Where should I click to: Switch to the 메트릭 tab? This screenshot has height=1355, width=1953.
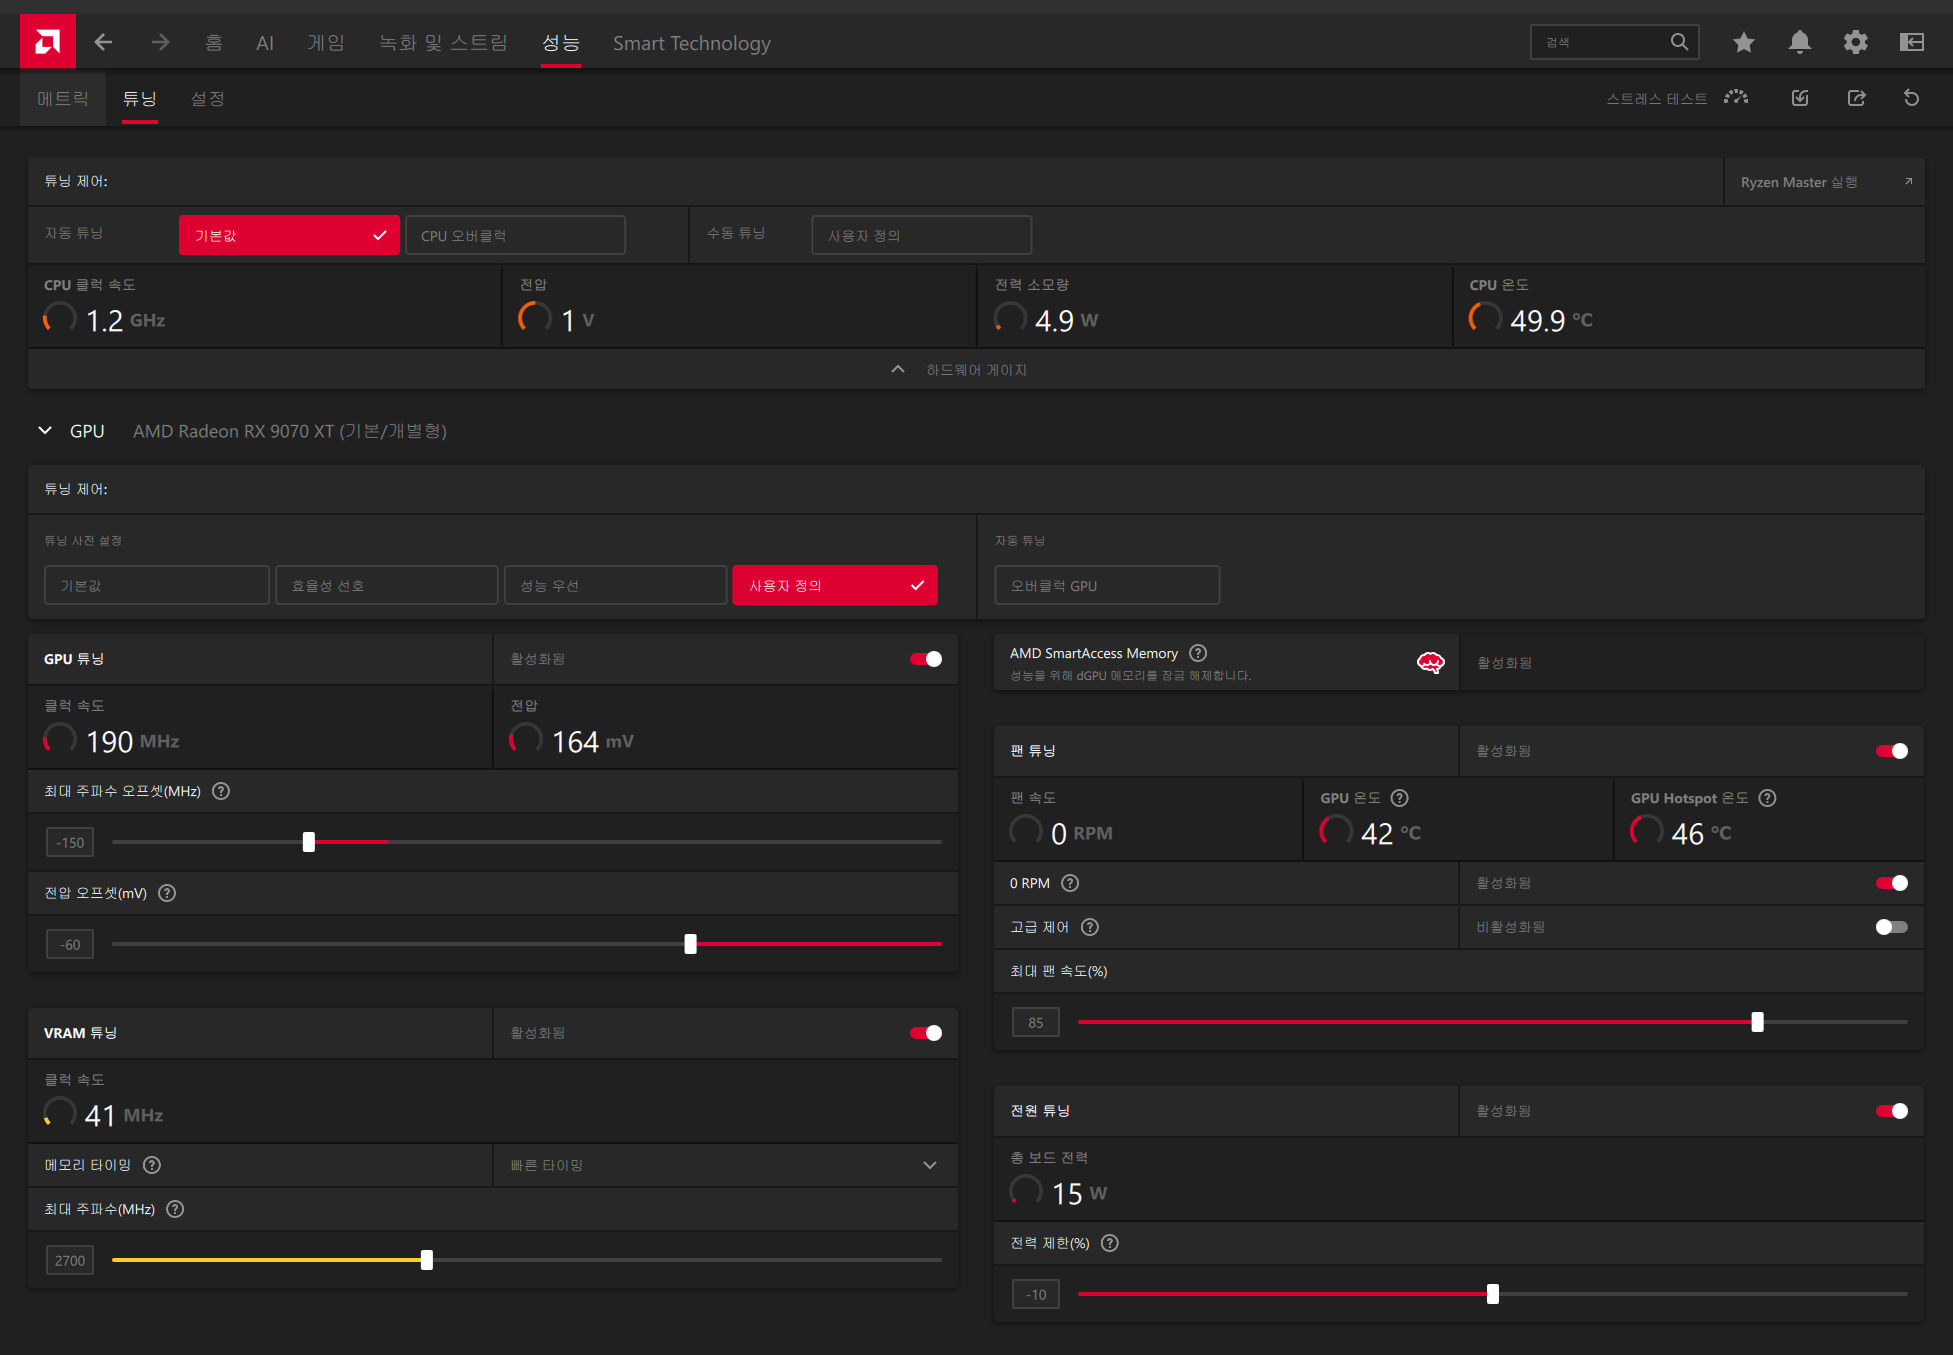63,99
